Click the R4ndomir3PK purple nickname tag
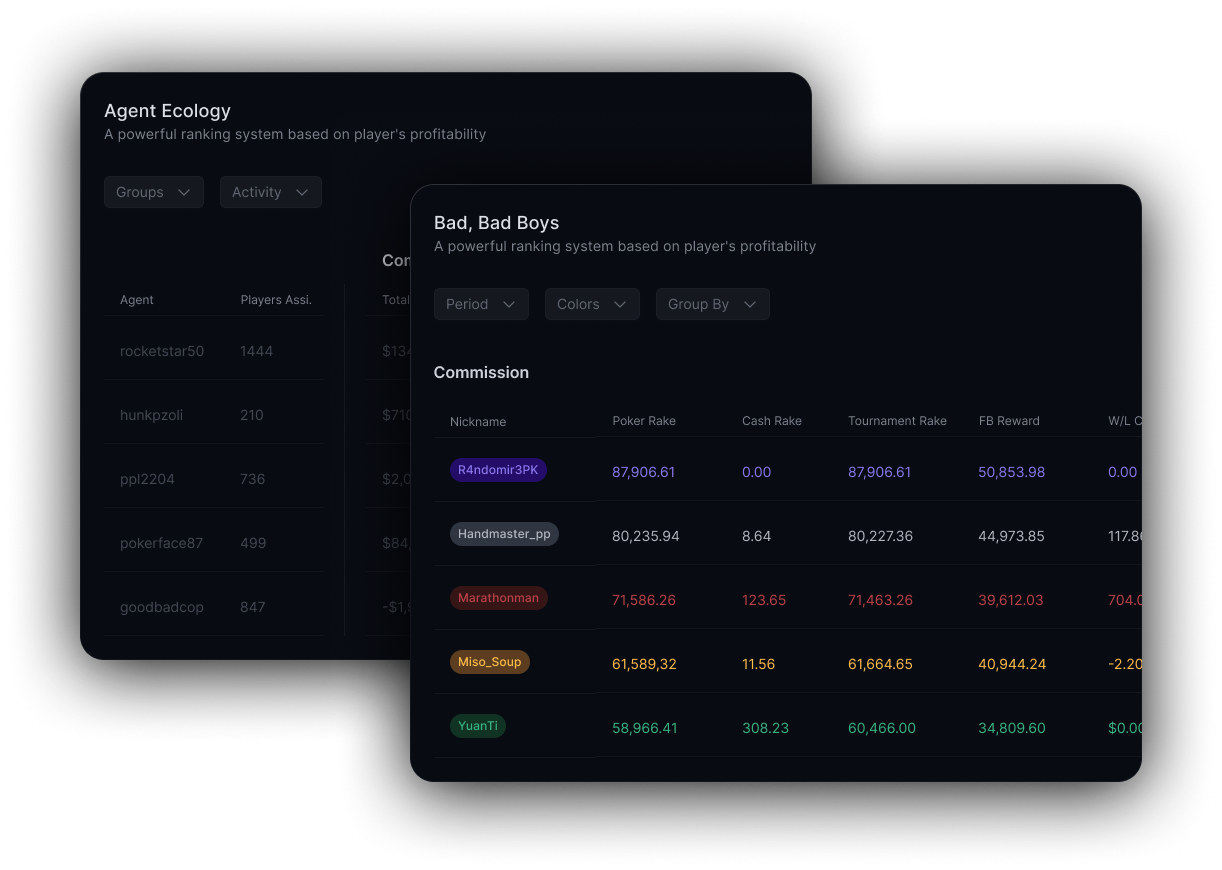 (498, 470)
